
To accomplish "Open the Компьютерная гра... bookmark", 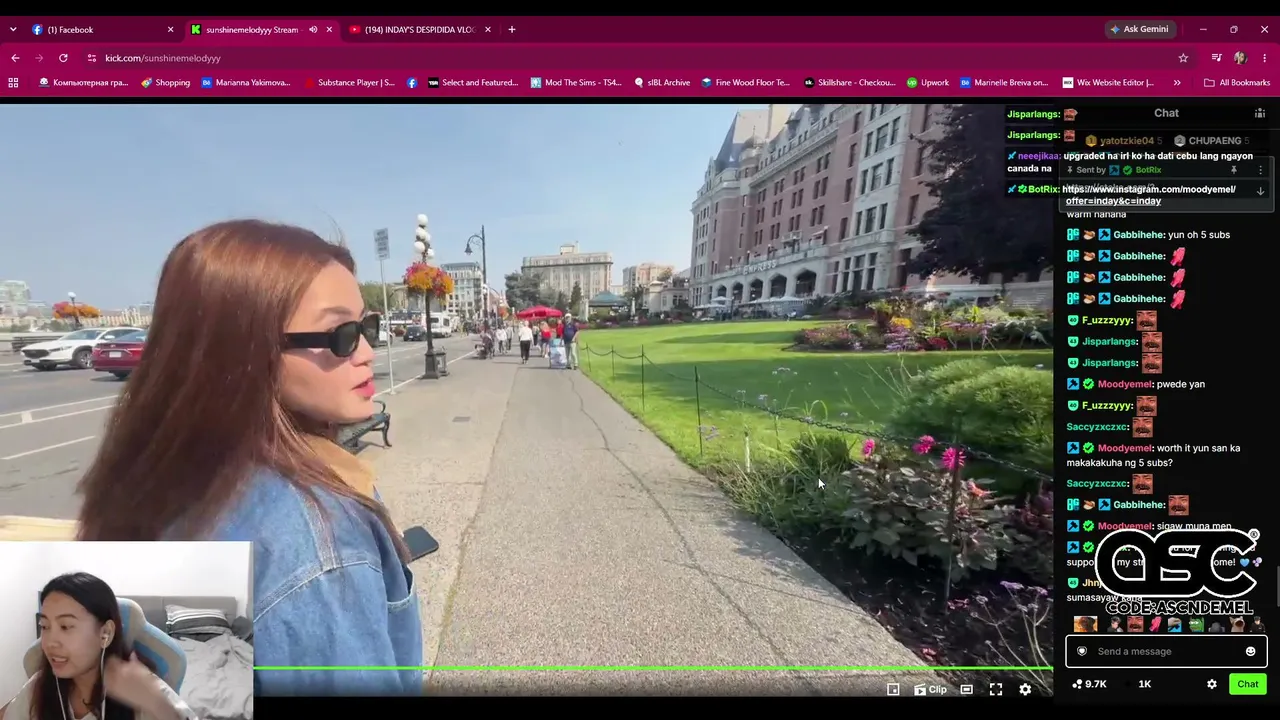I will coord(83,82).
